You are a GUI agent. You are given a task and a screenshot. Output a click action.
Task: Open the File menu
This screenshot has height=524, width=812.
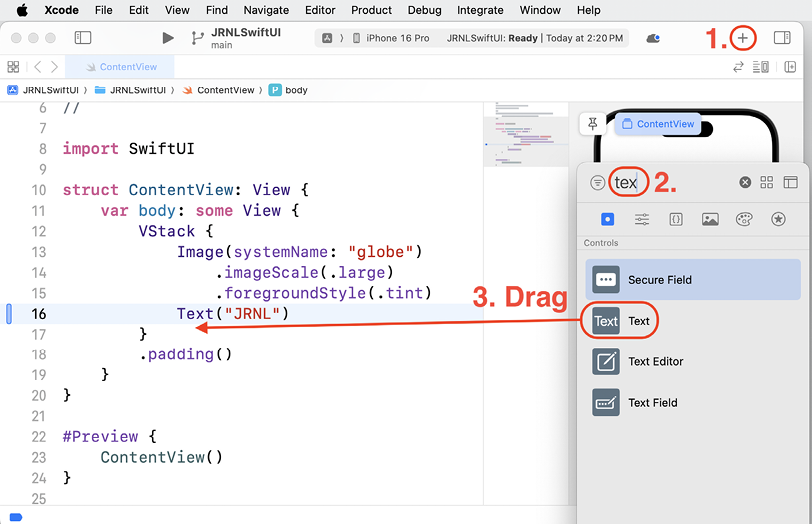pyautogui.click(x=104, y=10)
